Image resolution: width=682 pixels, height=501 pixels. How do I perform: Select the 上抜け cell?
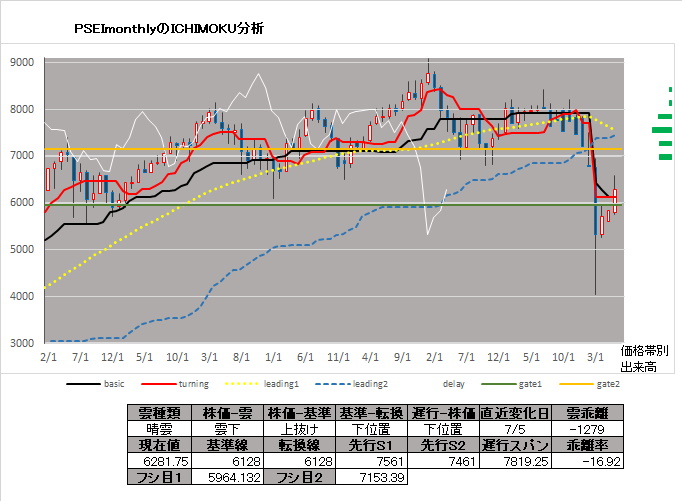click(300, 429)
